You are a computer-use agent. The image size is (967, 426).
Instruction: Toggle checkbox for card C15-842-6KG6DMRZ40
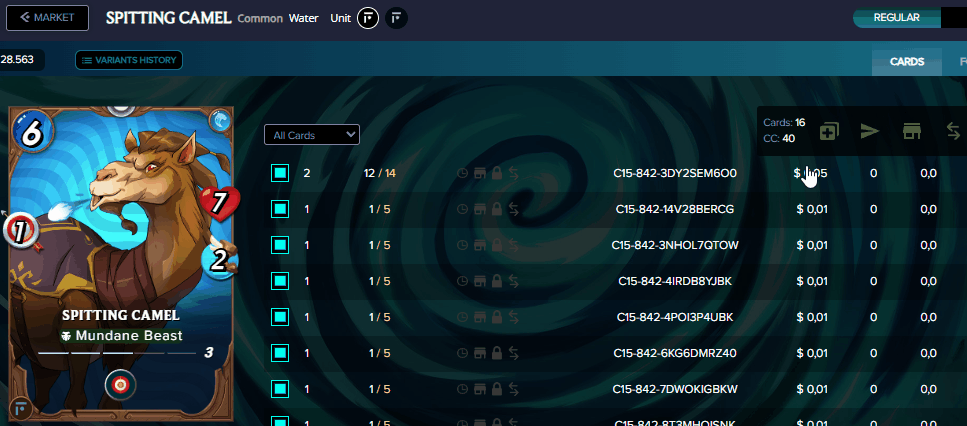[x=280, y=353]
